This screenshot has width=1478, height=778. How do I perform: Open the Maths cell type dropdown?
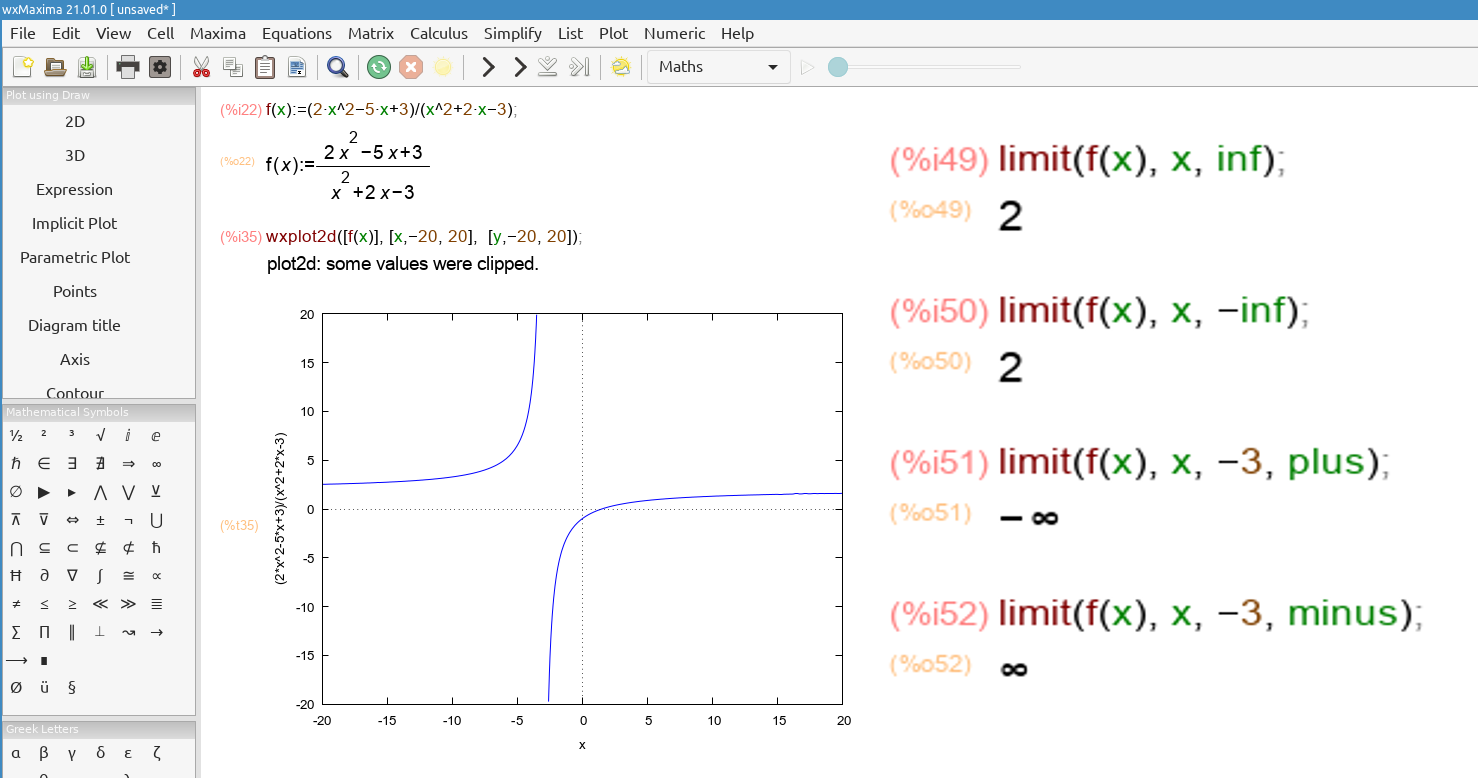pos(718,66)
